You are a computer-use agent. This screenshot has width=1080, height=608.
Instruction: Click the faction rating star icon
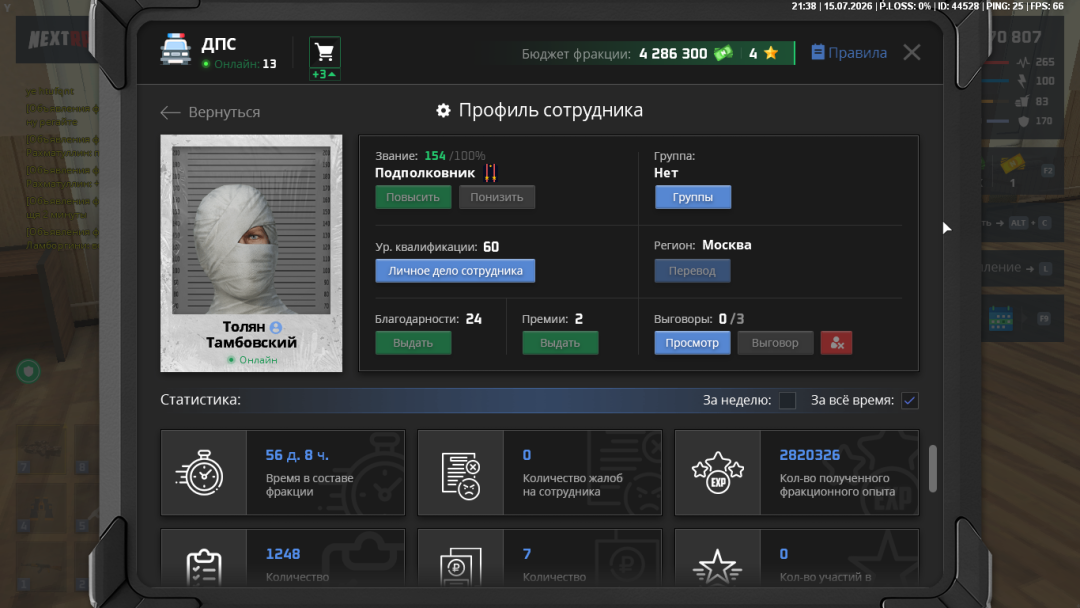pos(771,53)
